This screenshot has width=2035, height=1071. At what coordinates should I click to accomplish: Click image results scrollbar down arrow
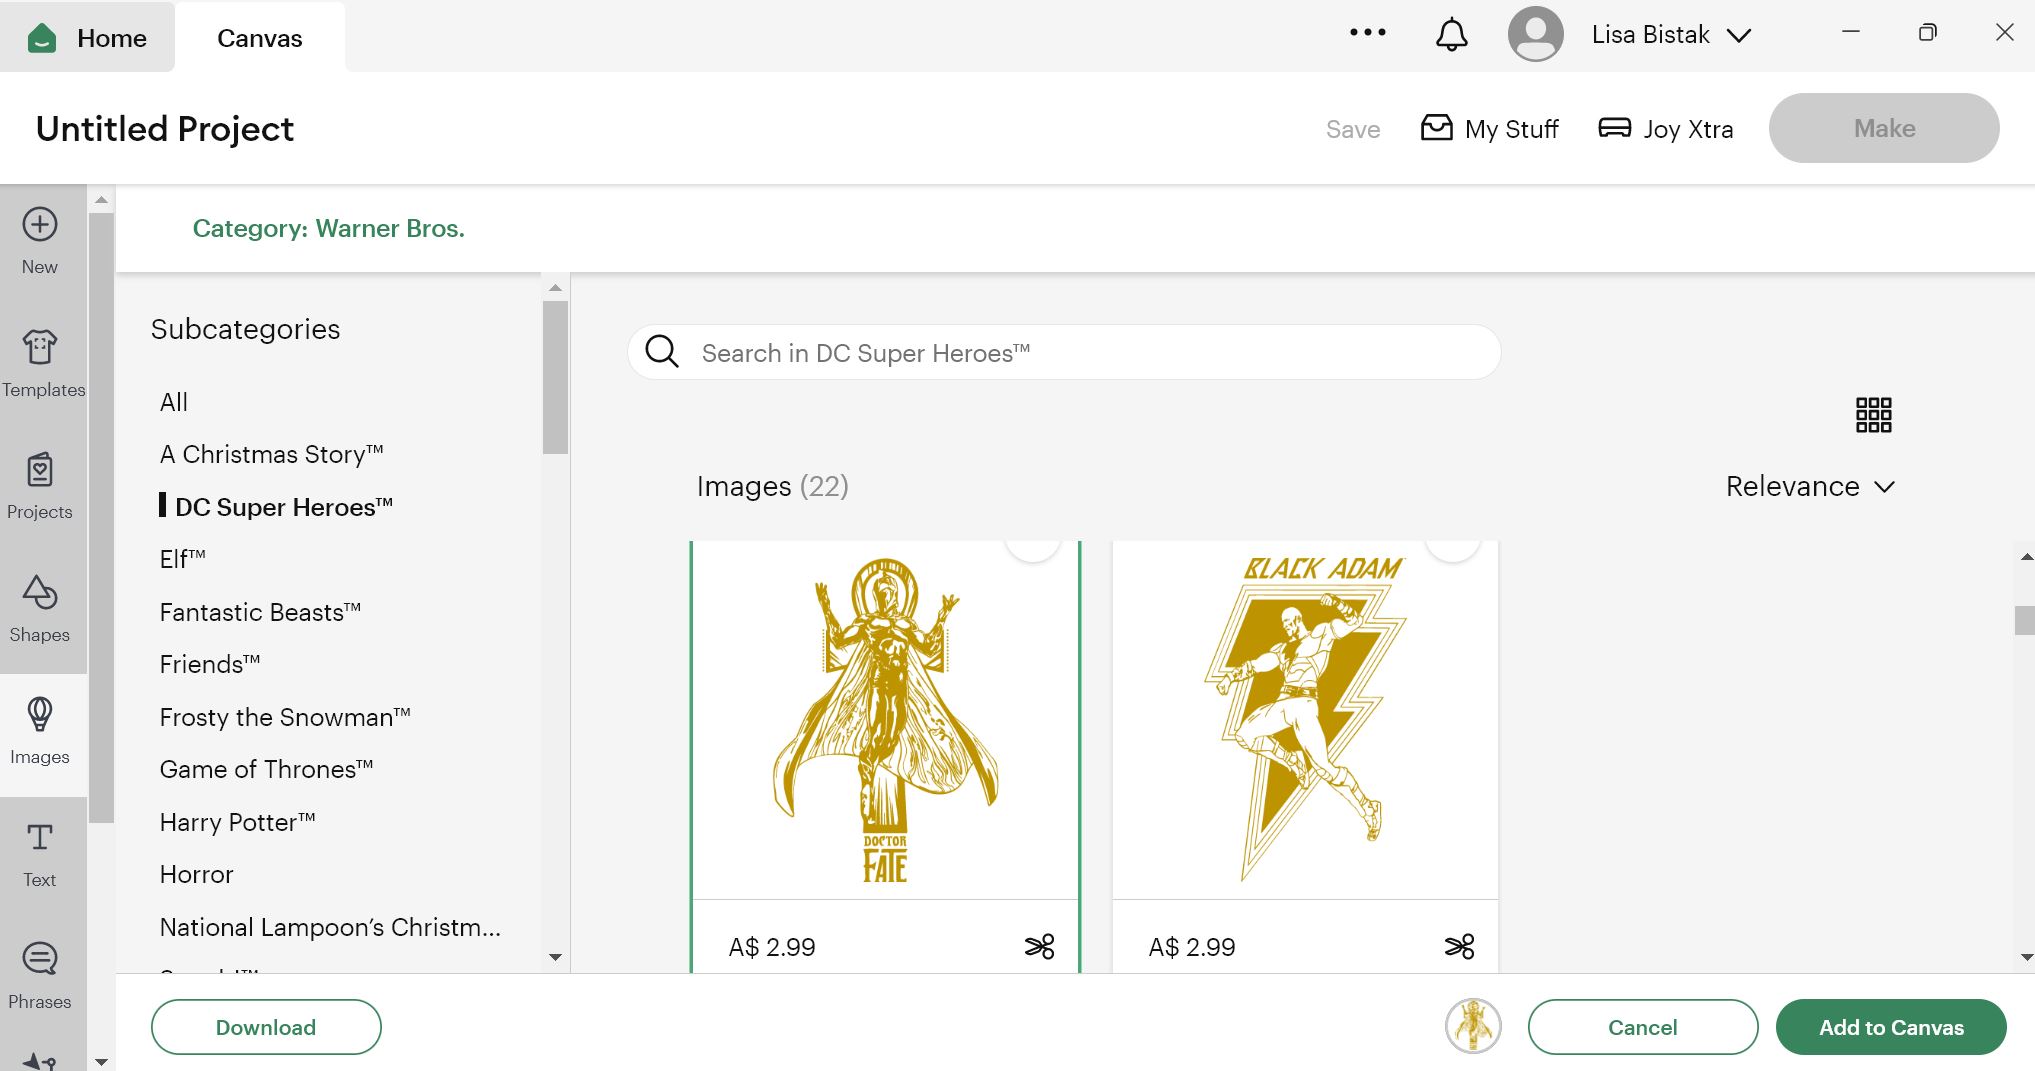(2026, 957)
